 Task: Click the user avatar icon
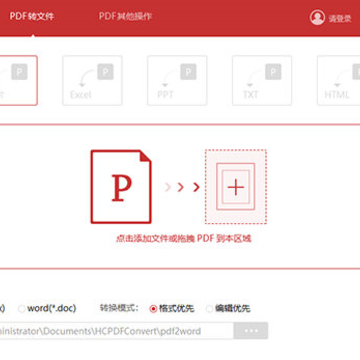[317, 17]
